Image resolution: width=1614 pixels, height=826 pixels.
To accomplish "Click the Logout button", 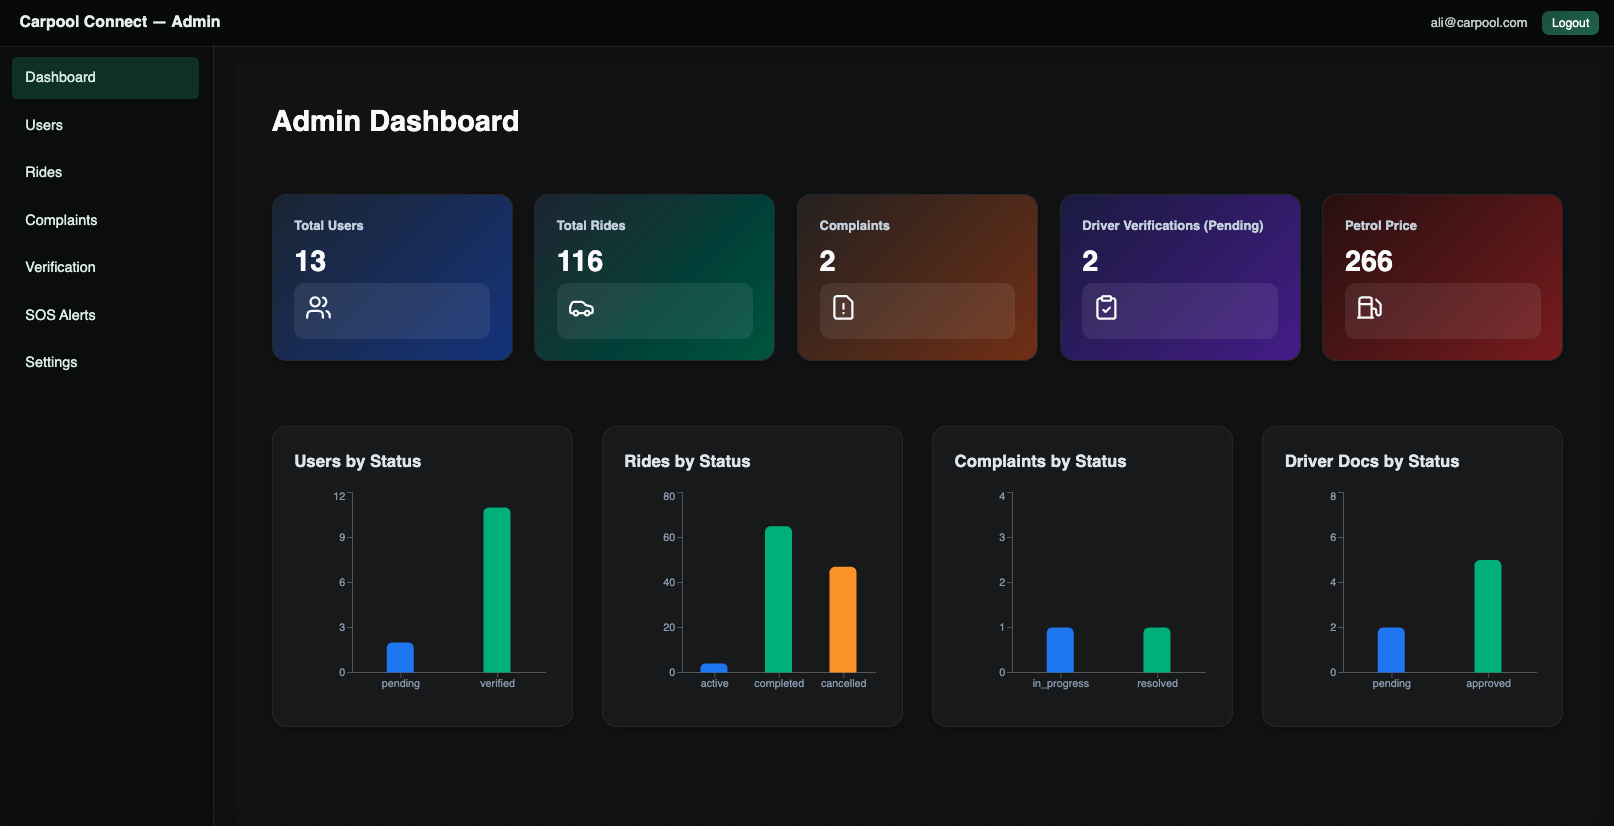I will point(1570,23).
